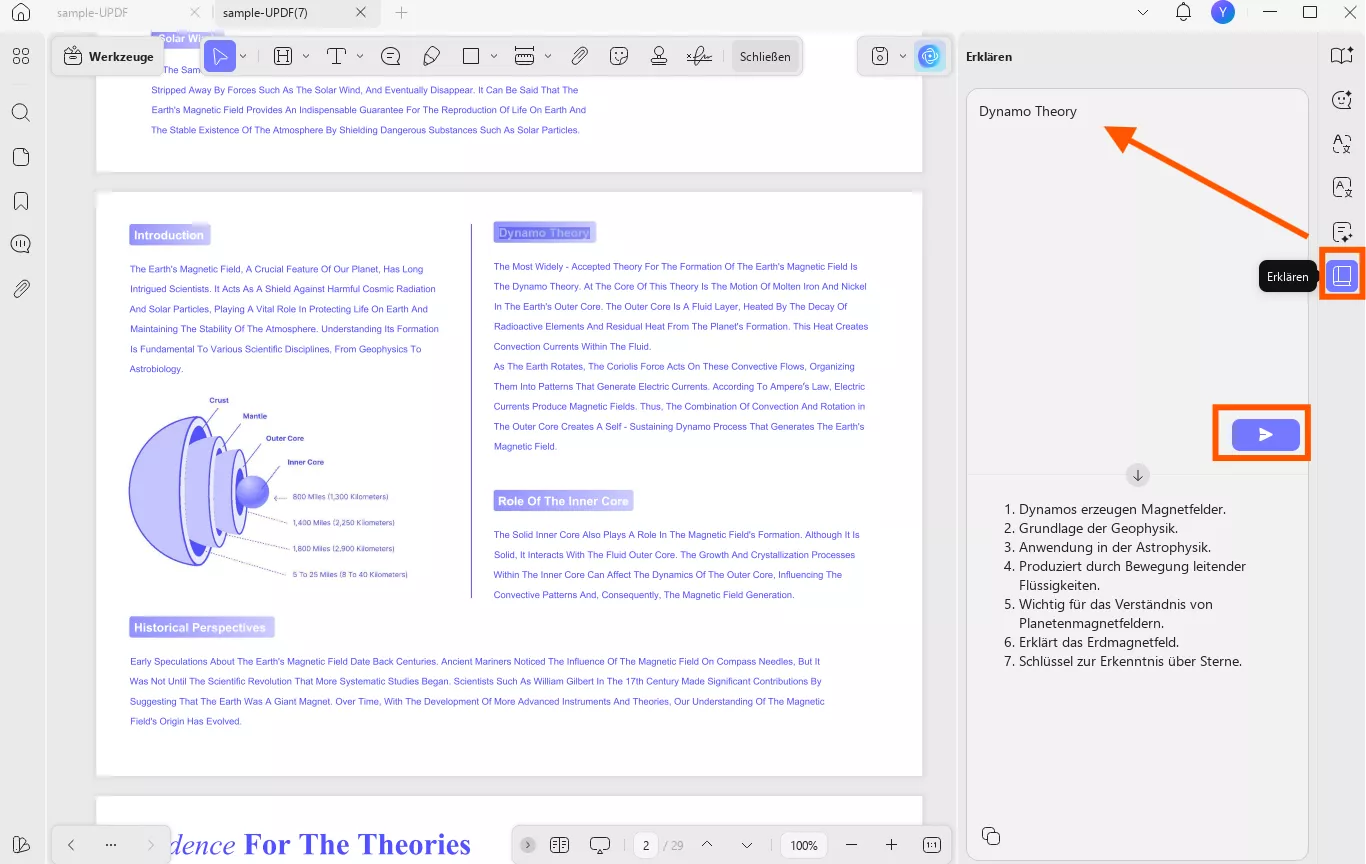Expand the rectangle shape dropdown
Screen dimensions: 1366x864
click(x=494, y=57)
